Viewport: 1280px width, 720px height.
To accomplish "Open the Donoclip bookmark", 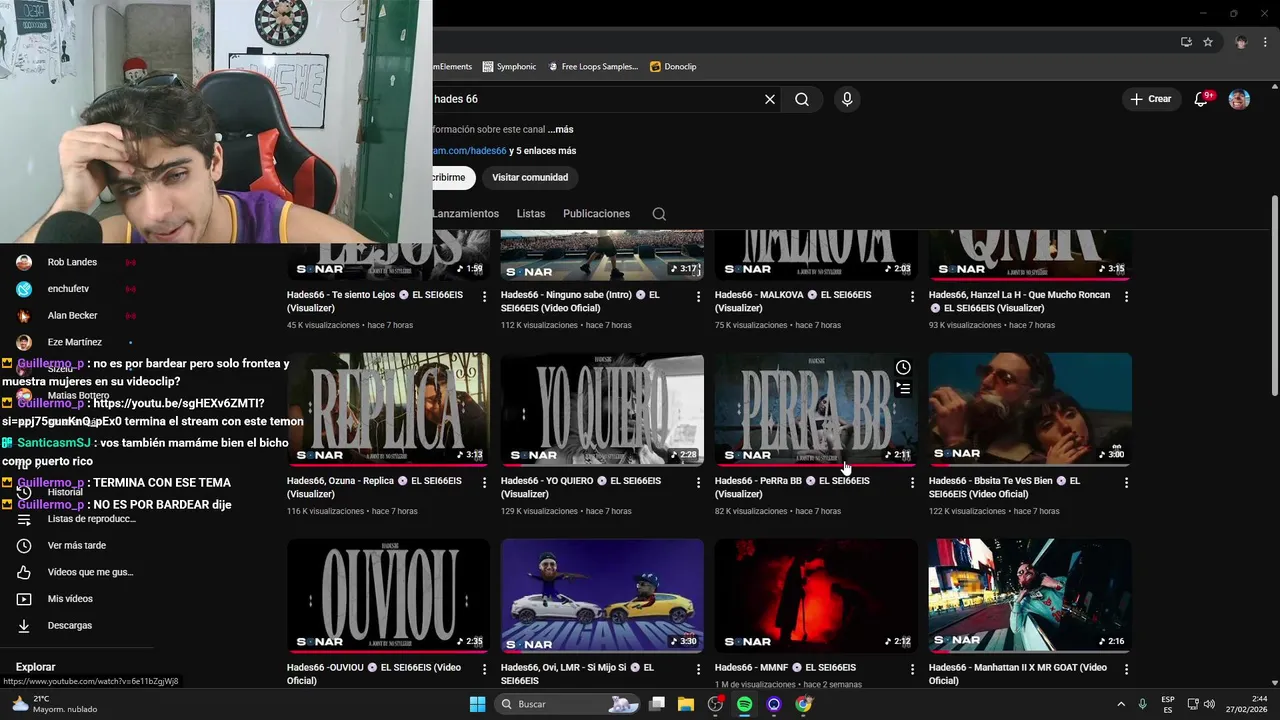I will point(673,67).
